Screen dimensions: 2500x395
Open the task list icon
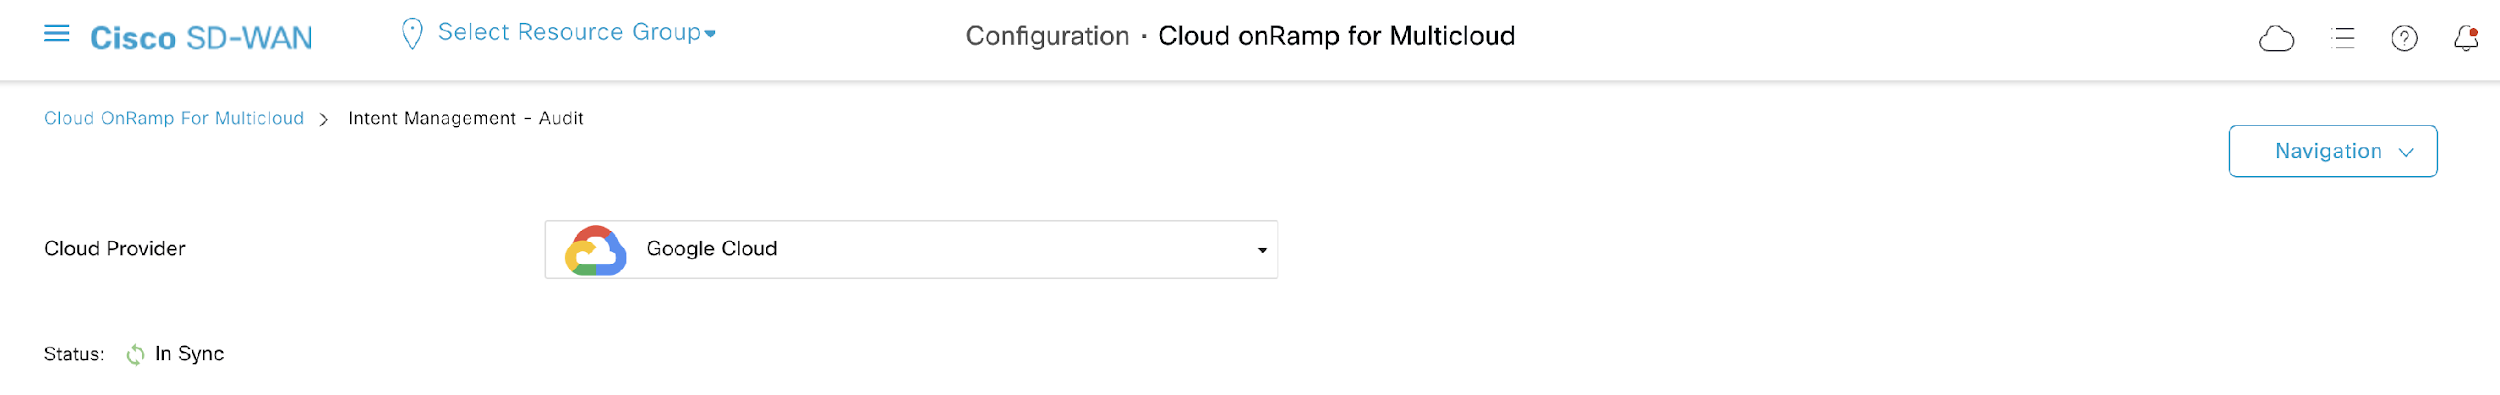(2342, 39)
